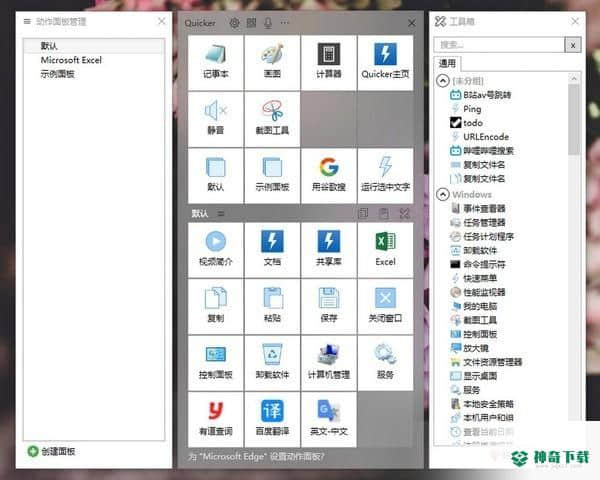Open Quicker settings gear icon
Screen dimensions: 600x480
(x=234, y=23)
